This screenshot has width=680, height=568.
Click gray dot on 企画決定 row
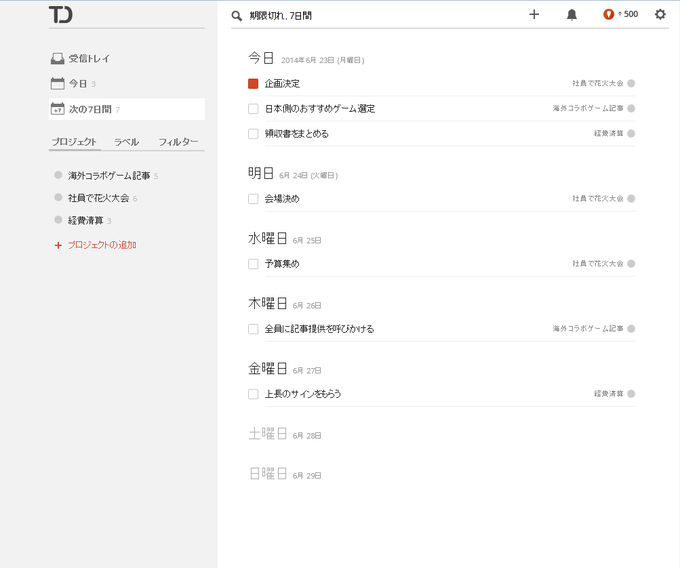click(631, 83)
